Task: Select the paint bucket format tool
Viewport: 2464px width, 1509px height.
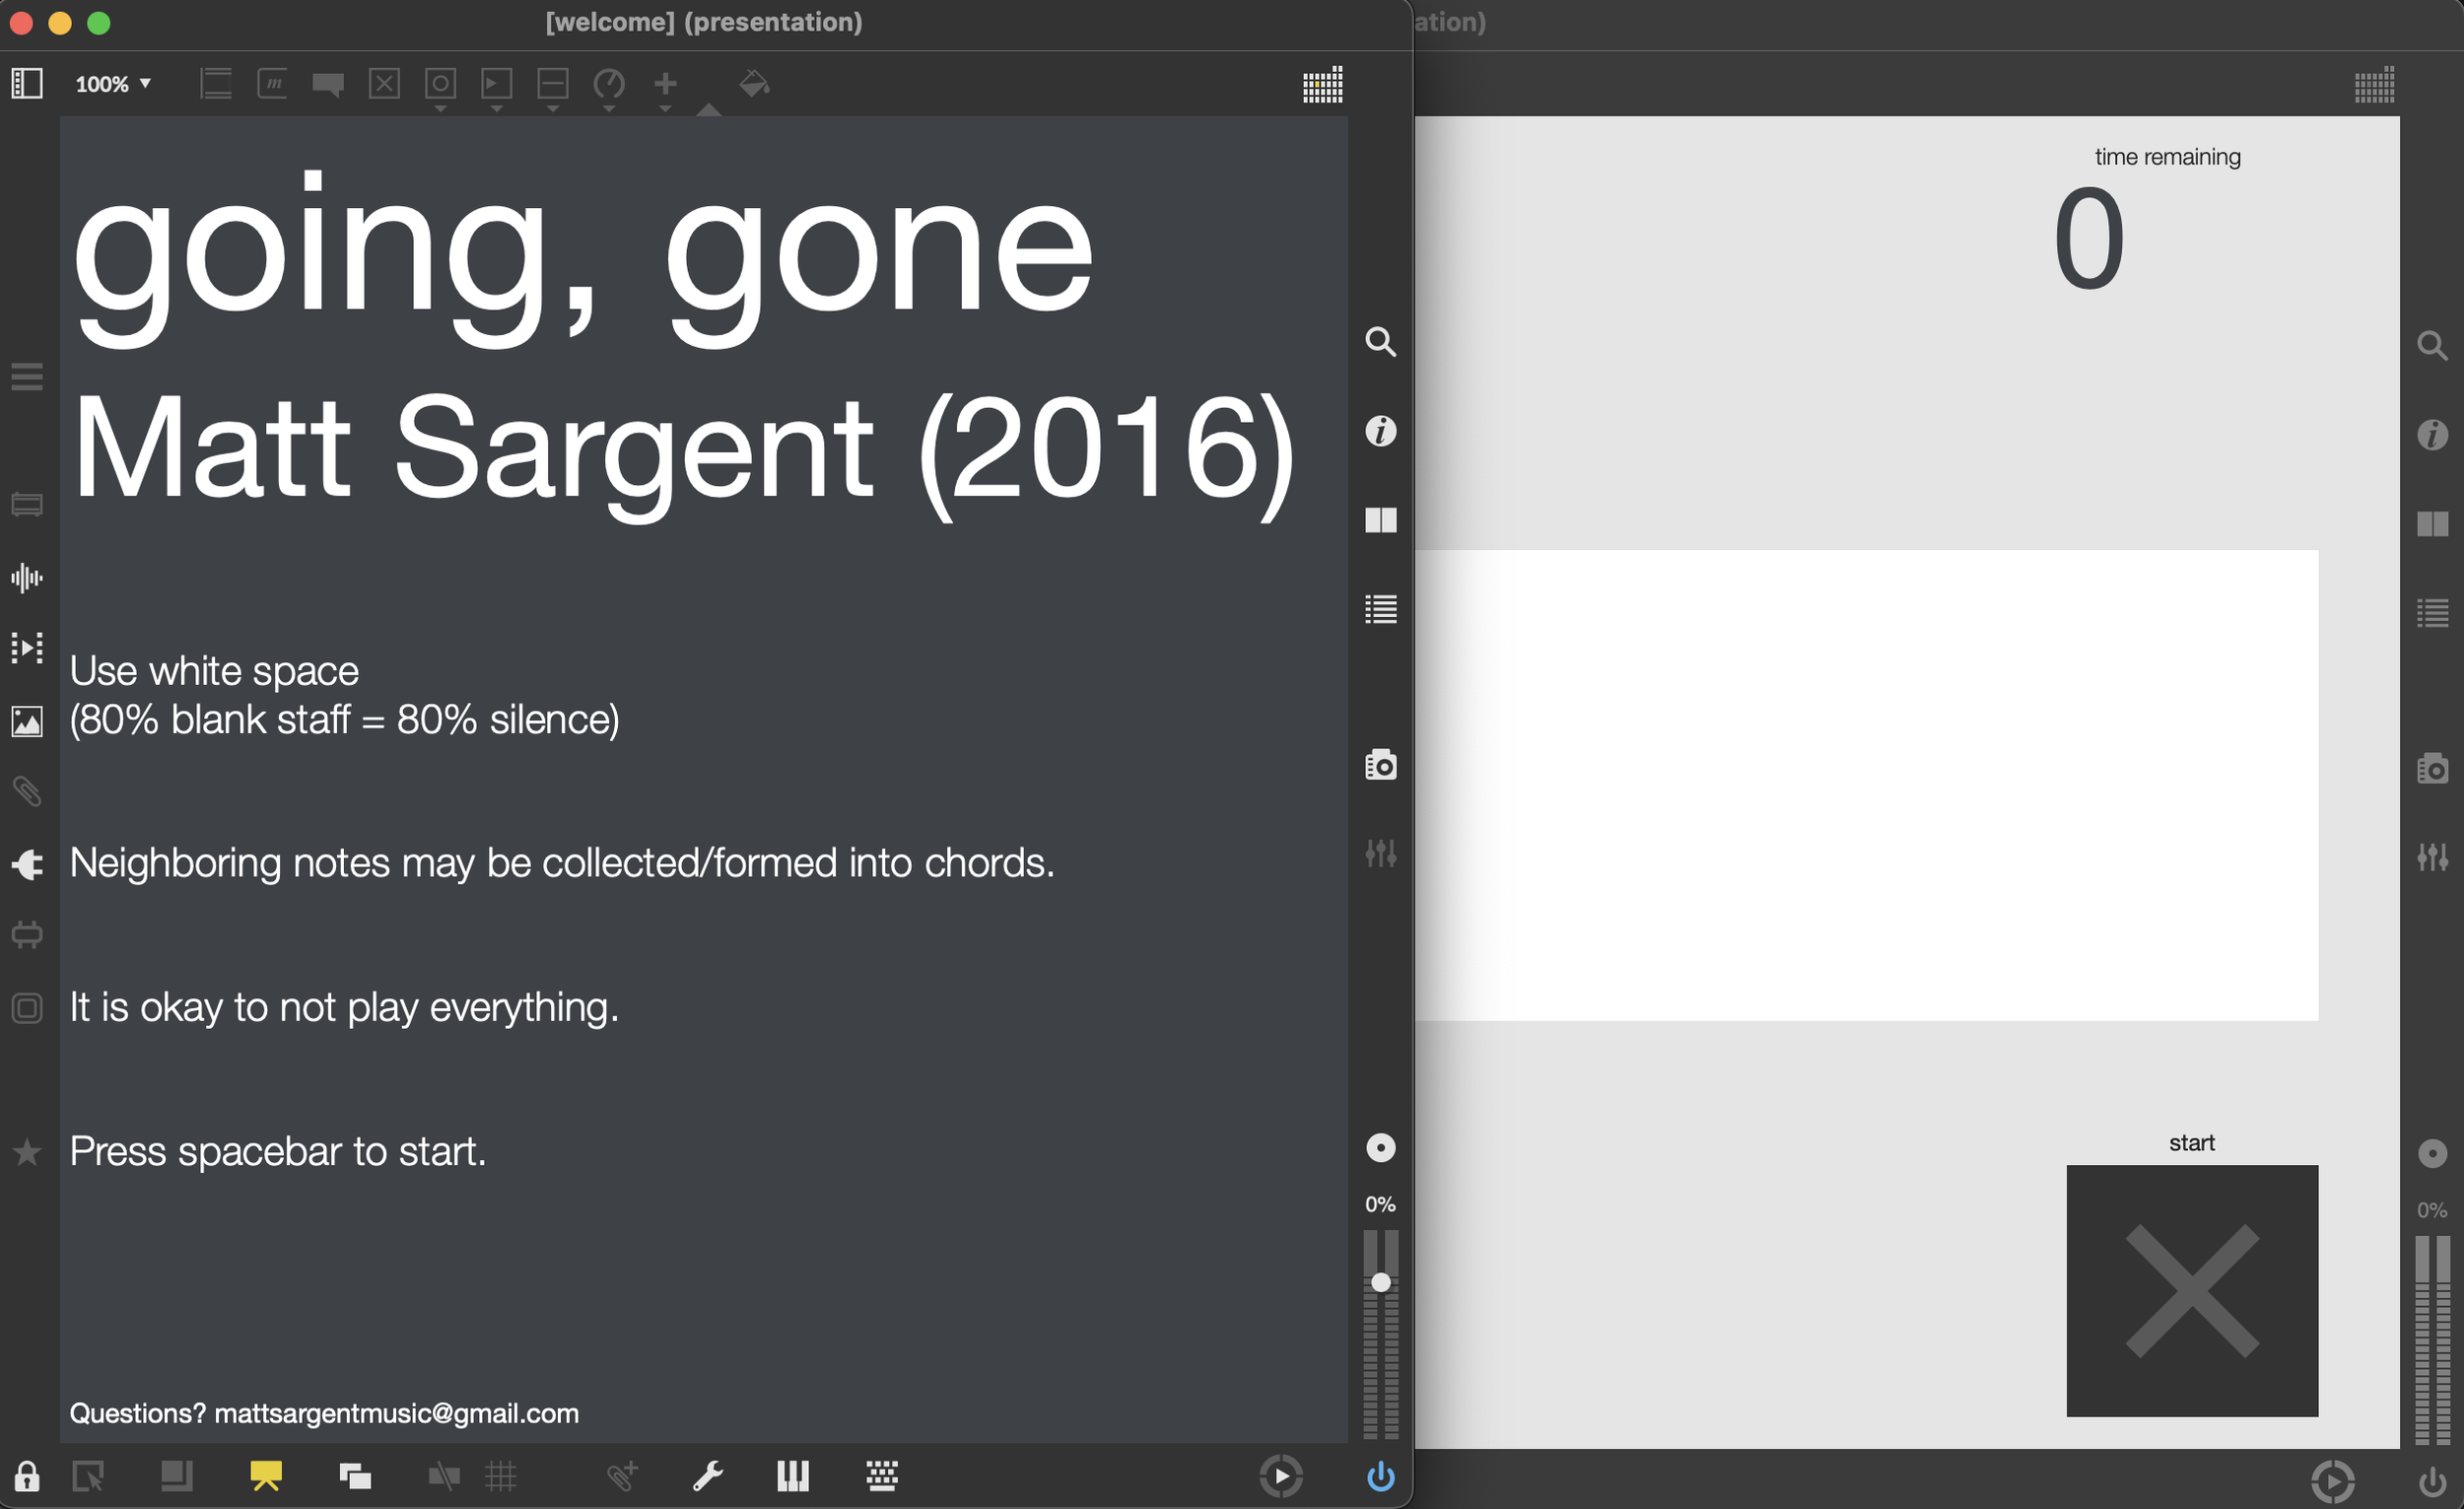Action: tap(754, 83)
